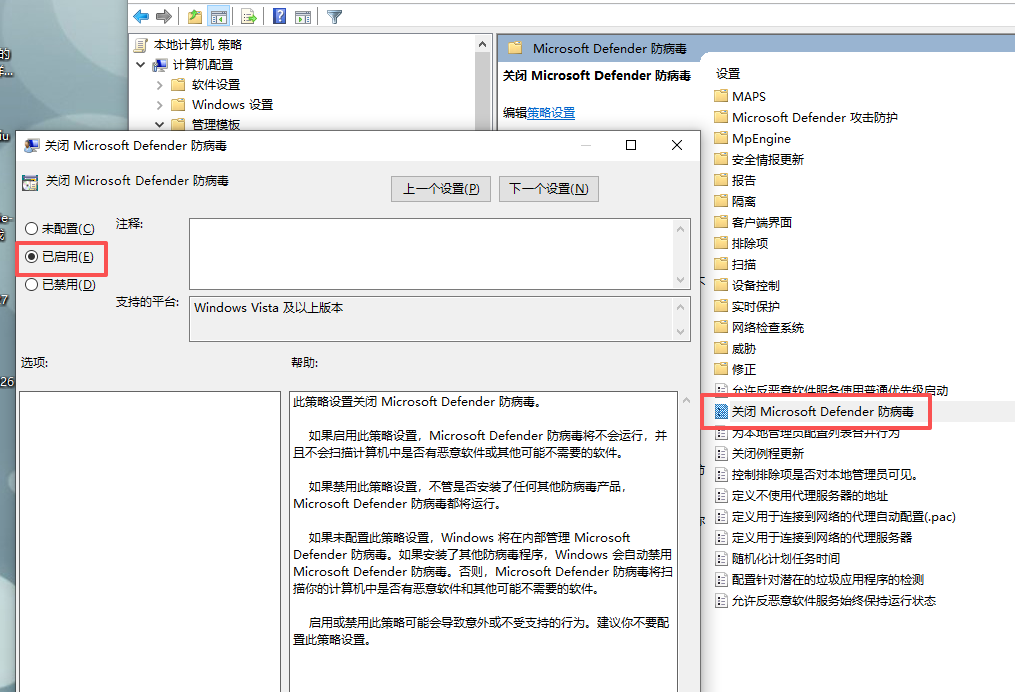
Task: Close the 关闭 Microsoft Defender 防病毒 dialog
Action: click(677, 145)
